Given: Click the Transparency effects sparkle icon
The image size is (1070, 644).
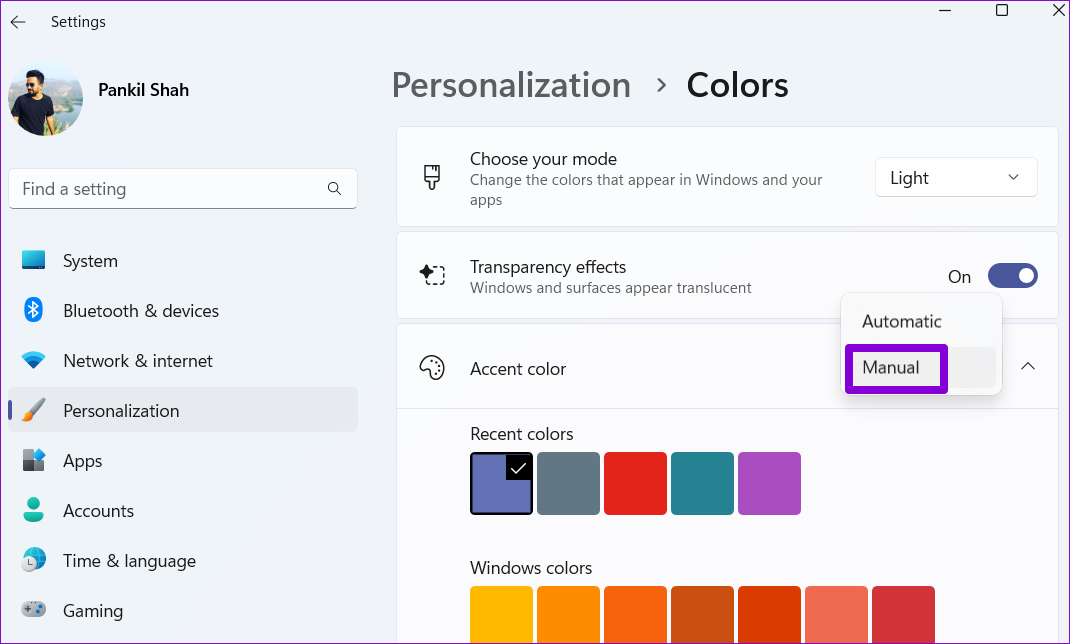Looking at the screenshot, I should 432,275.
